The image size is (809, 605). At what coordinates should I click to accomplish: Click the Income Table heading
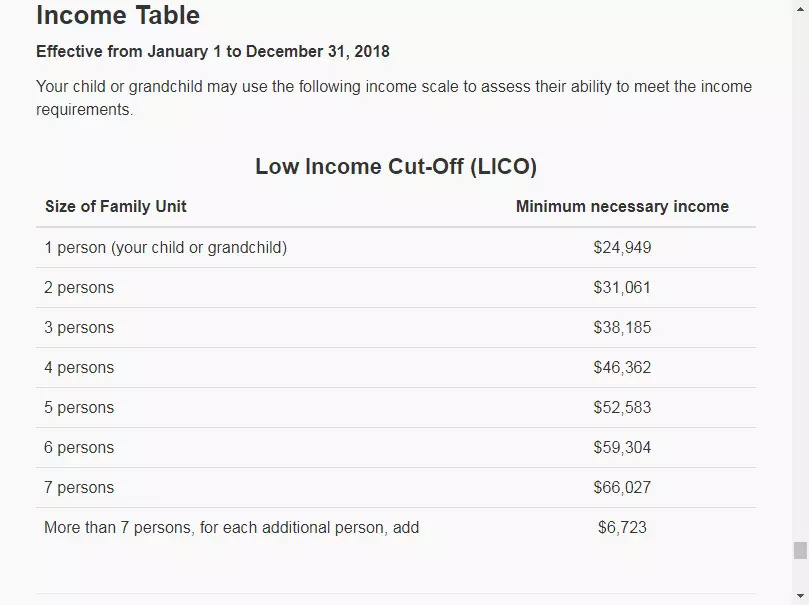(118, 16)
